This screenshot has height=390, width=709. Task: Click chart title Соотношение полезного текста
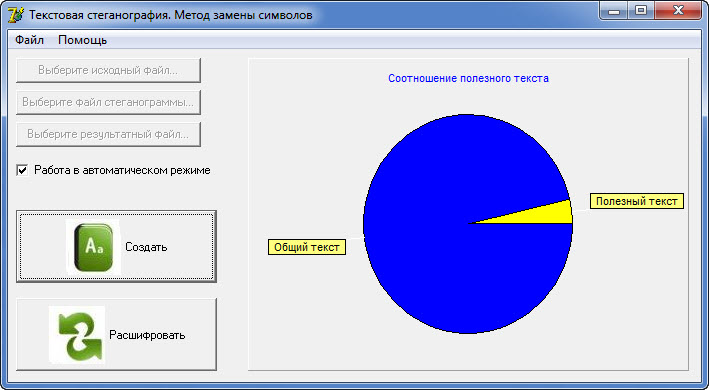click(x=468, y=78)
